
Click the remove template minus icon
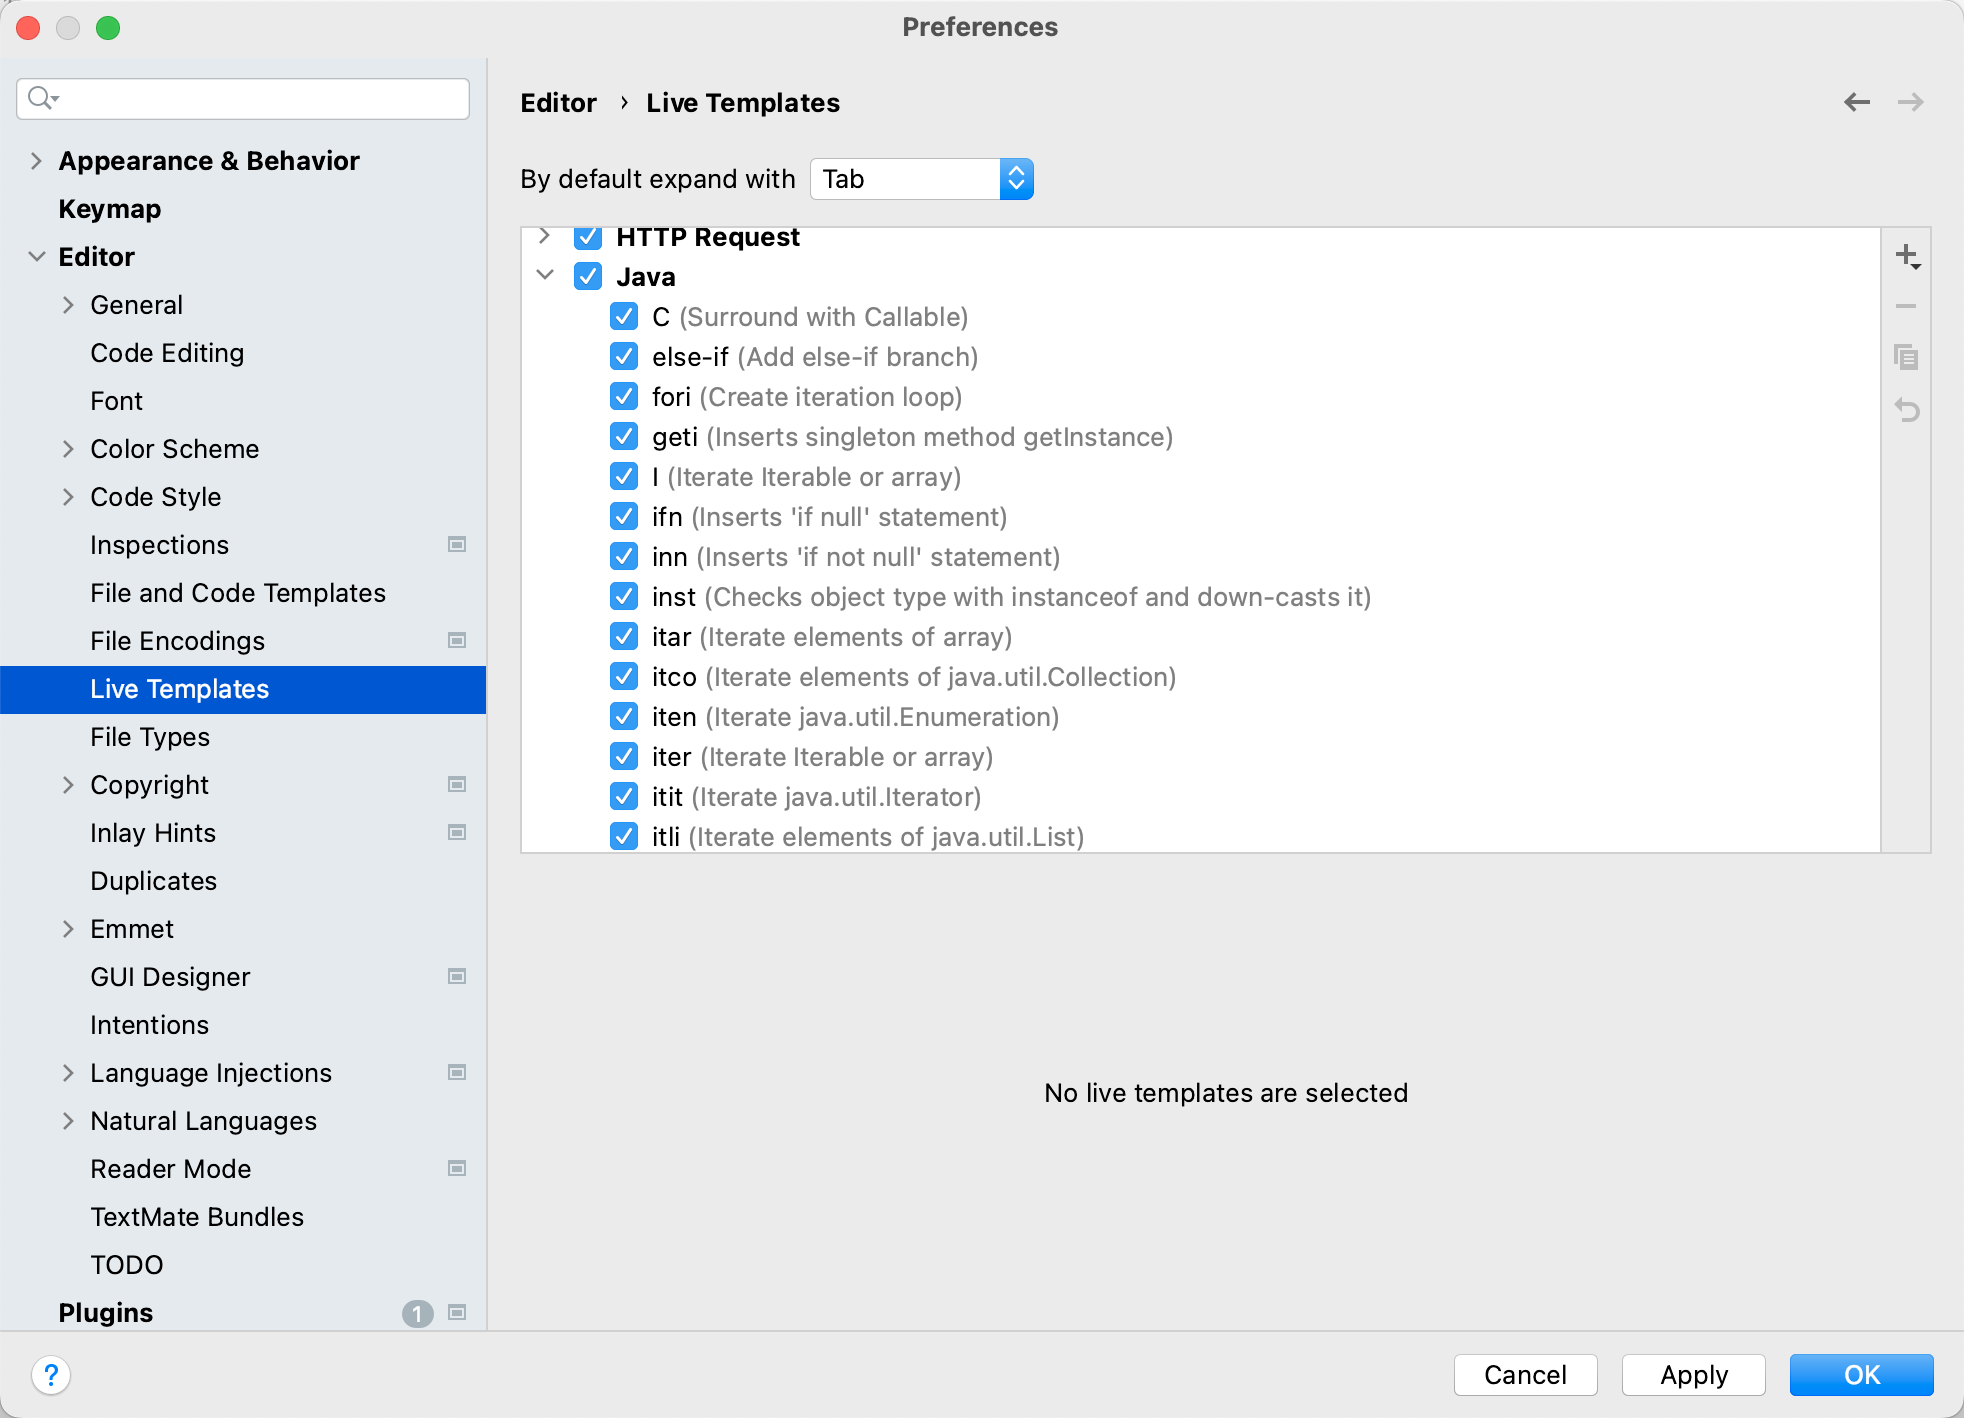[x=1906, y=307]
